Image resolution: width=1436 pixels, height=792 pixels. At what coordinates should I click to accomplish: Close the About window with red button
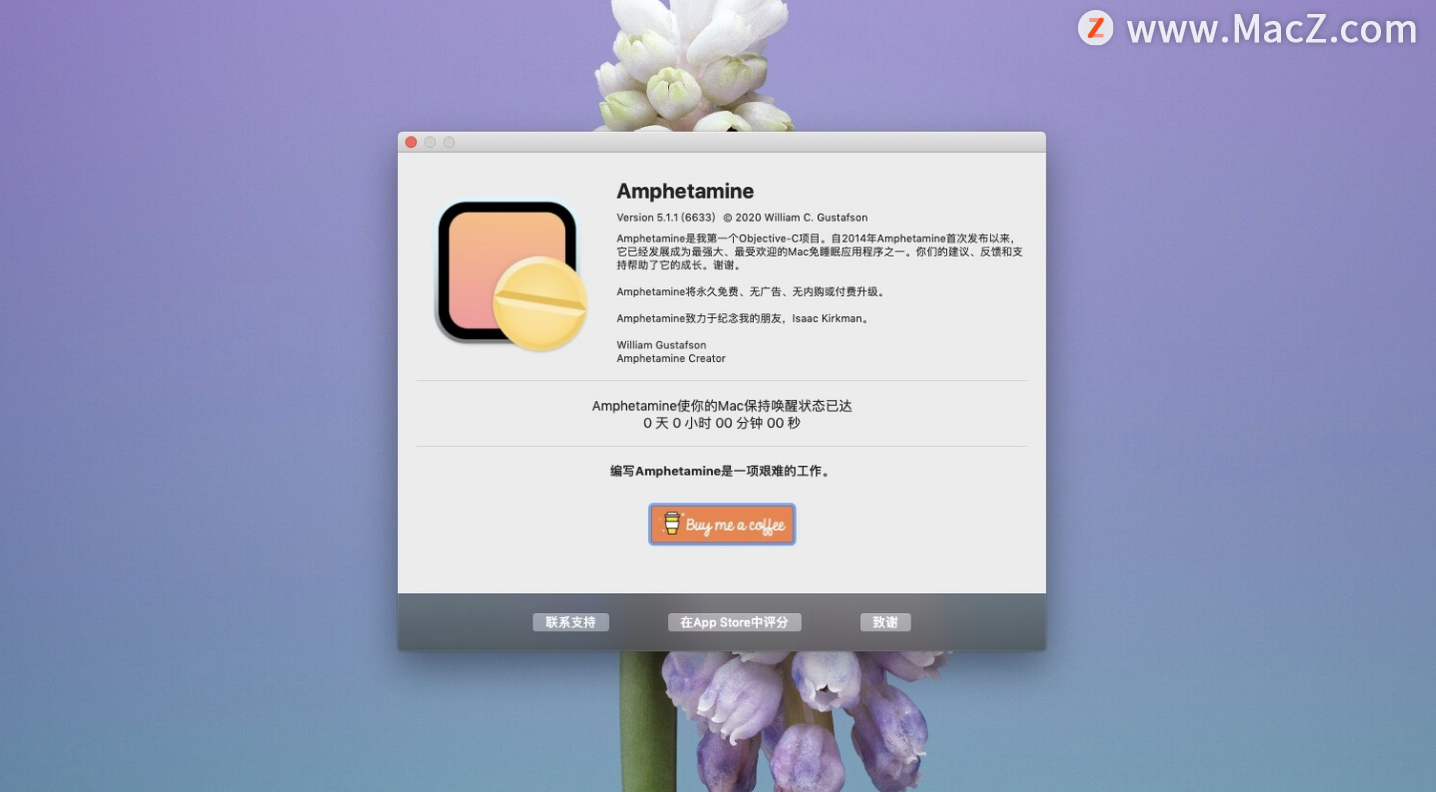tap(411, 143)
